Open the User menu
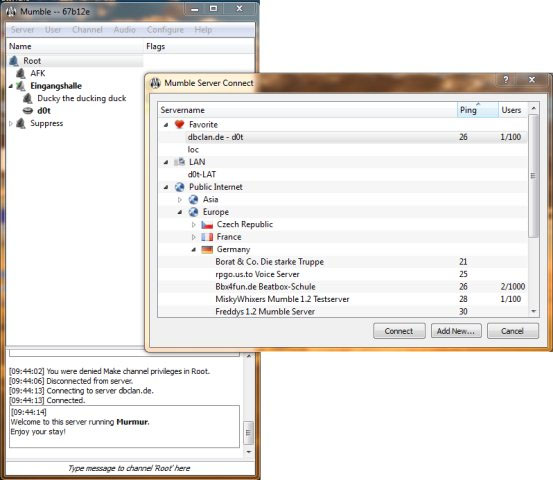553x480 pixels. [x=53, y=30]
